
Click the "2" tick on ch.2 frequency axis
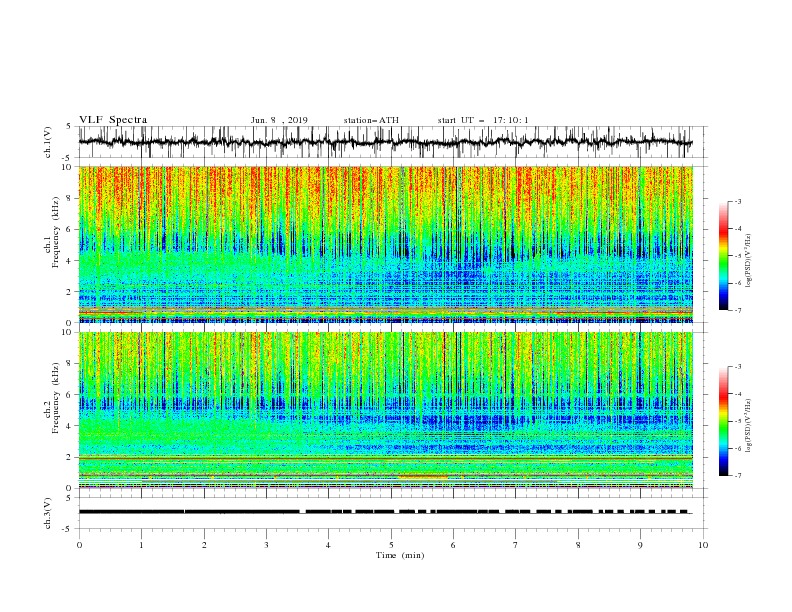click(71, 457)
